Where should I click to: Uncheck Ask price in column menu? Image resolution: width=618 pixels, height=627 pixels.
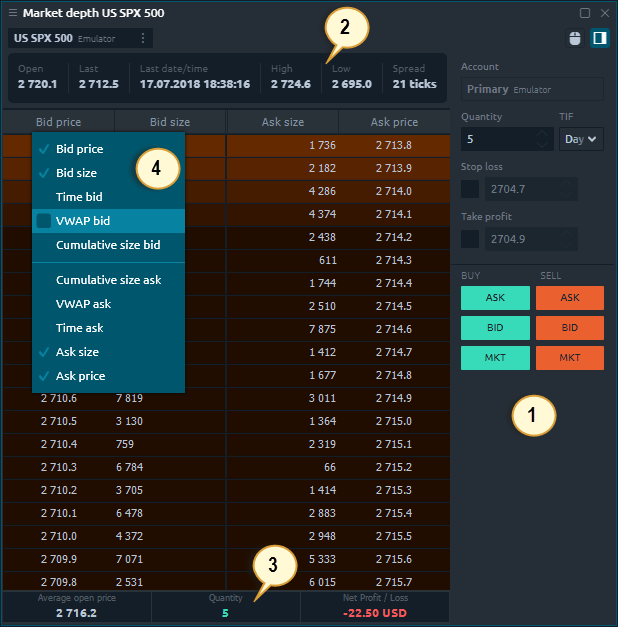click(x=80, y=376)
